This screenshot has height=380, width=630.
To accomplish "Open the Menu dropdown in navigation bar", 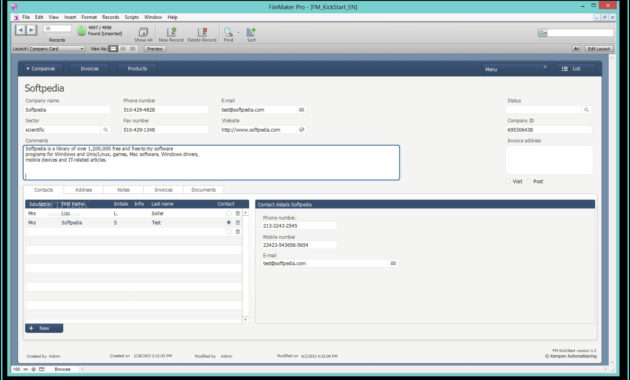I will 515,69.
